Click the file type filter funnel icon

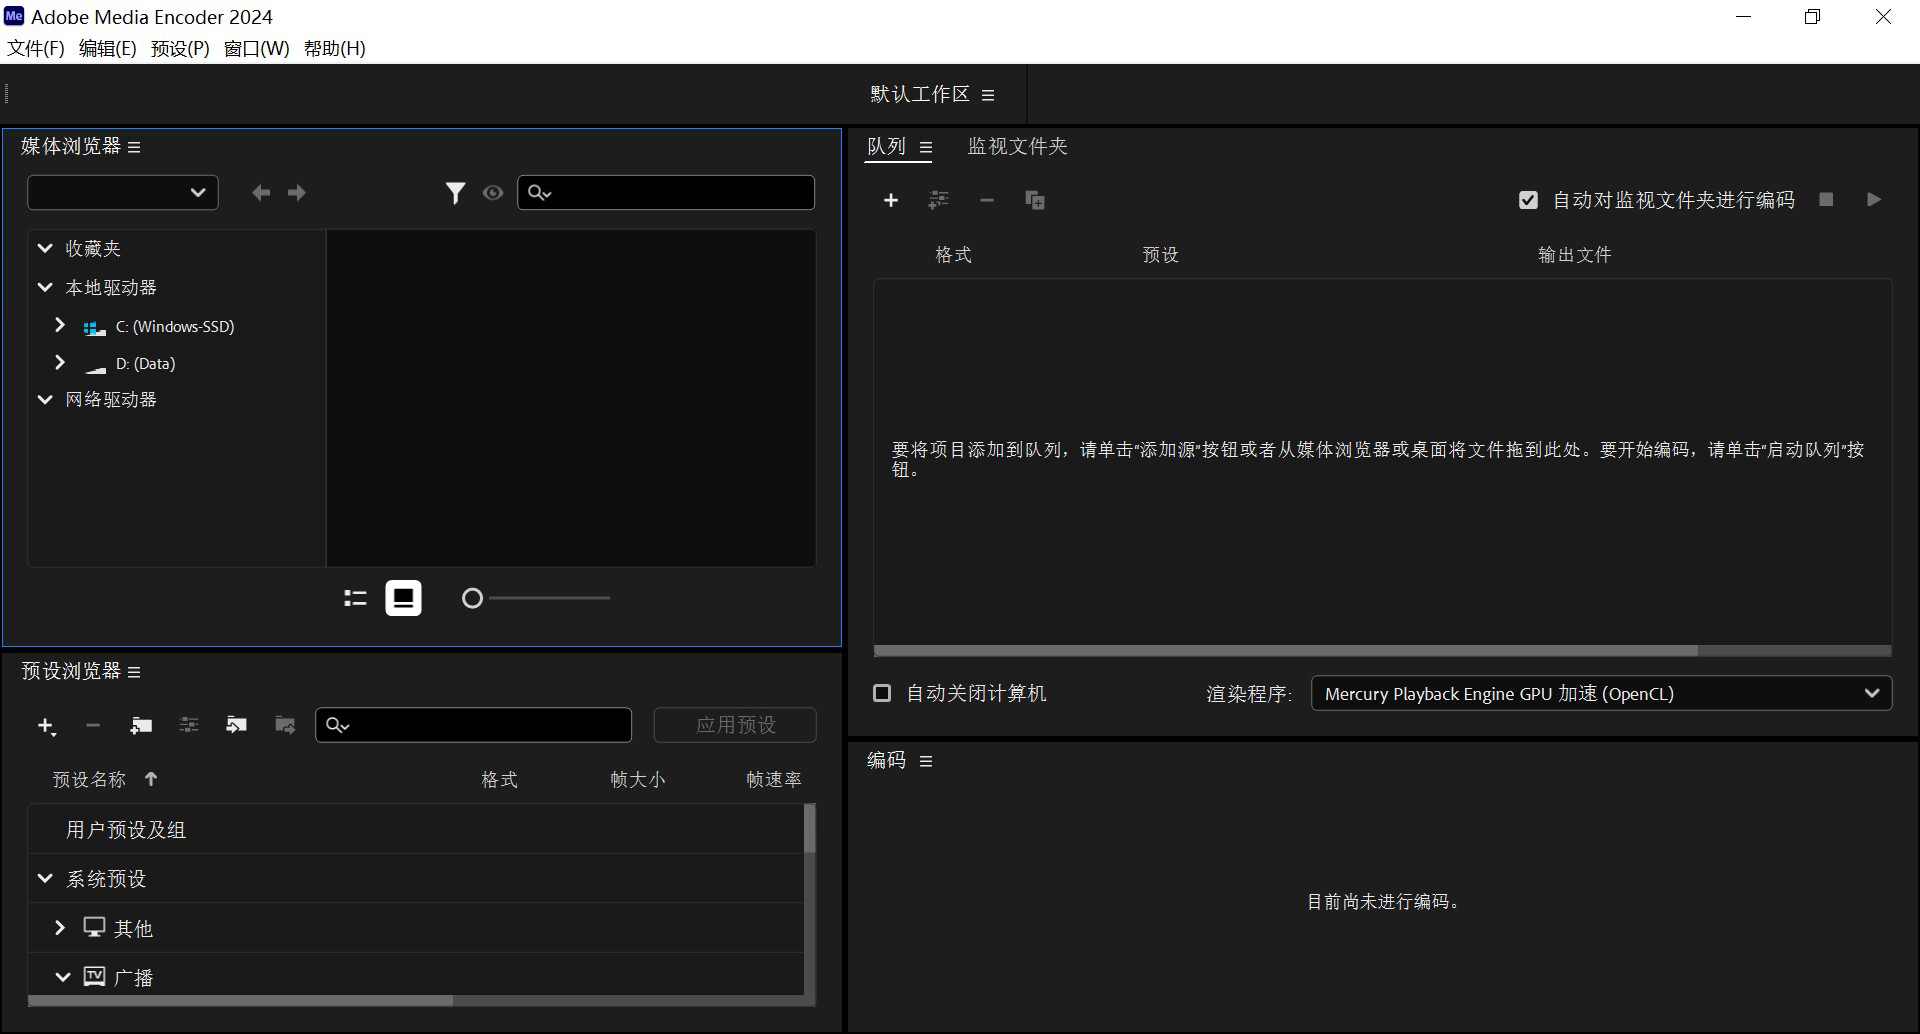455,193
